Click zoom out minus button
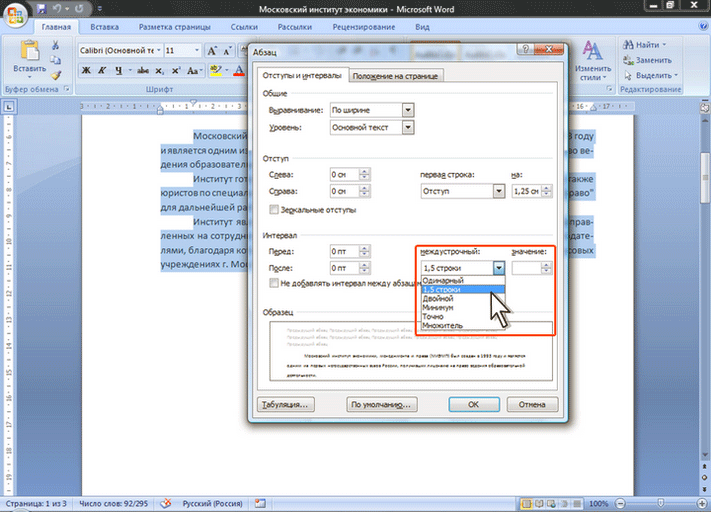 click(621, 503)
